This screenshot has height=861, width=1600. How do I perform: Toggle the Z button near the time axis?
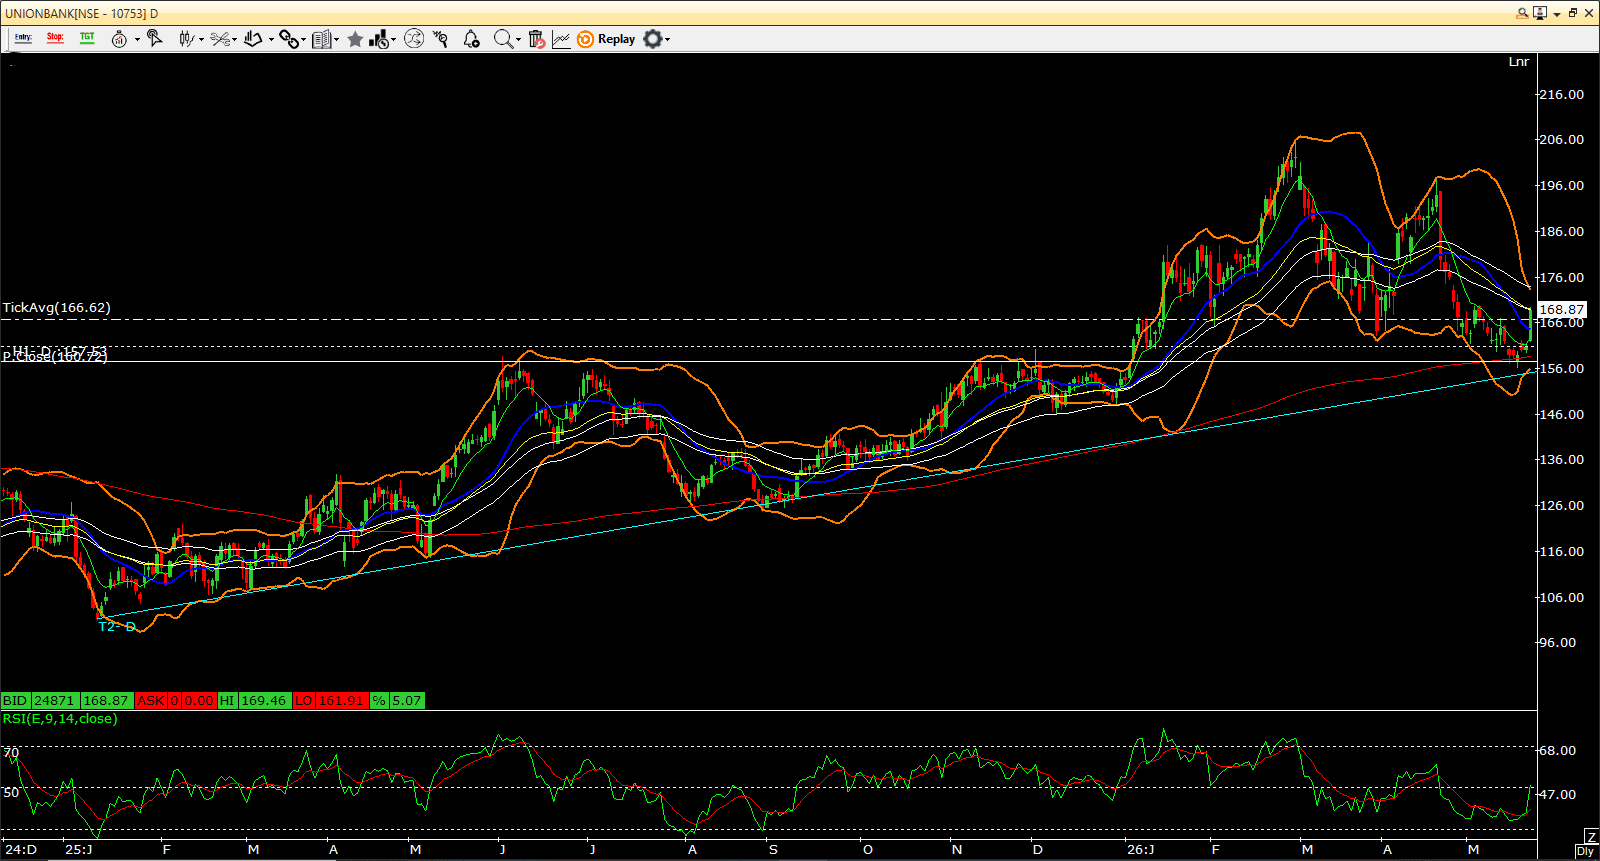1591,836
